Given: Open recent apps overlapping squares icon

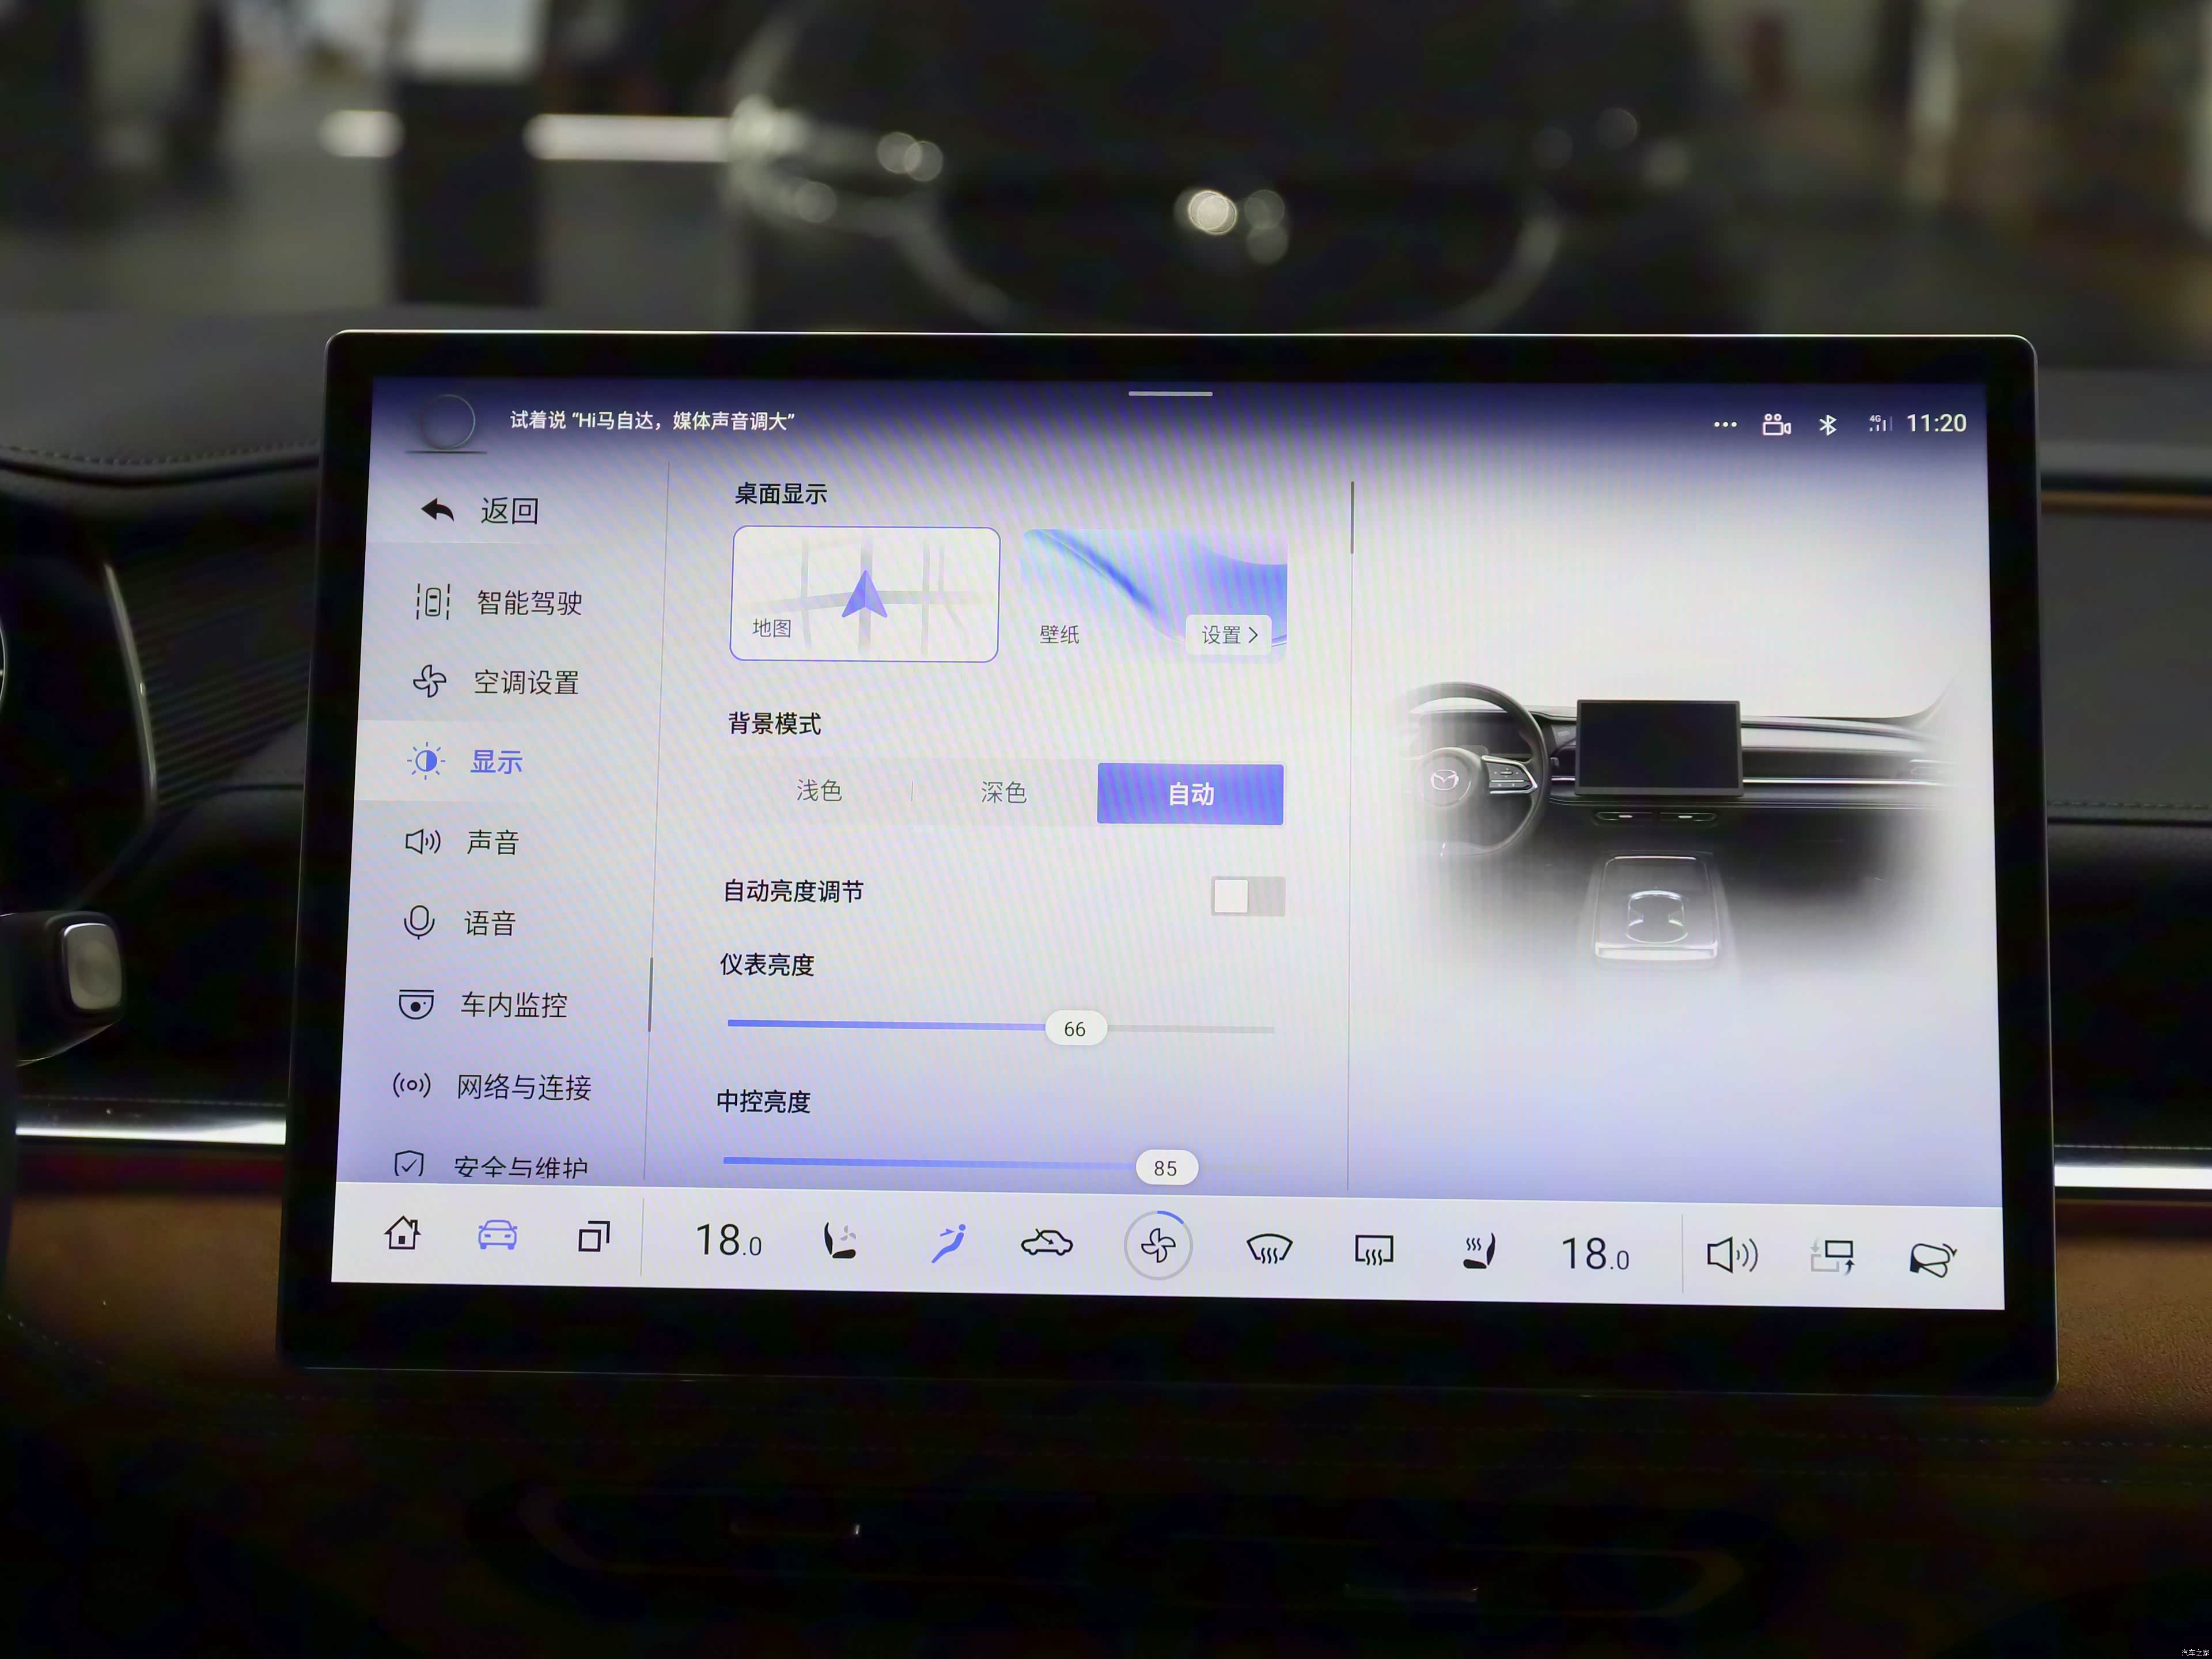Looking at the screenshot, I should (594, 1237).
